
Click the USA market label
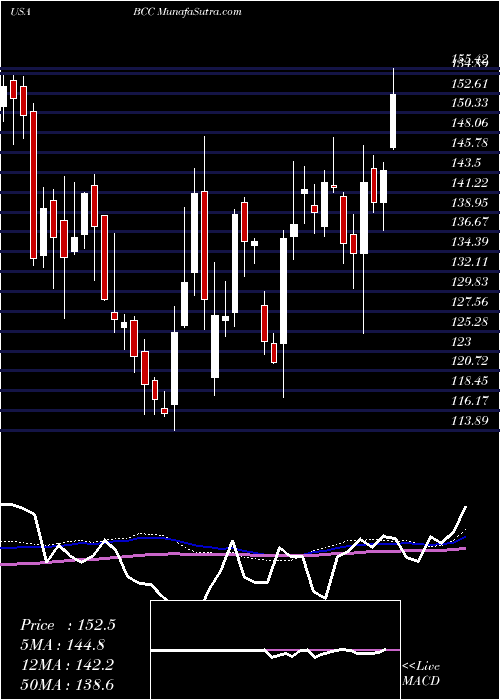click(20, 12)
